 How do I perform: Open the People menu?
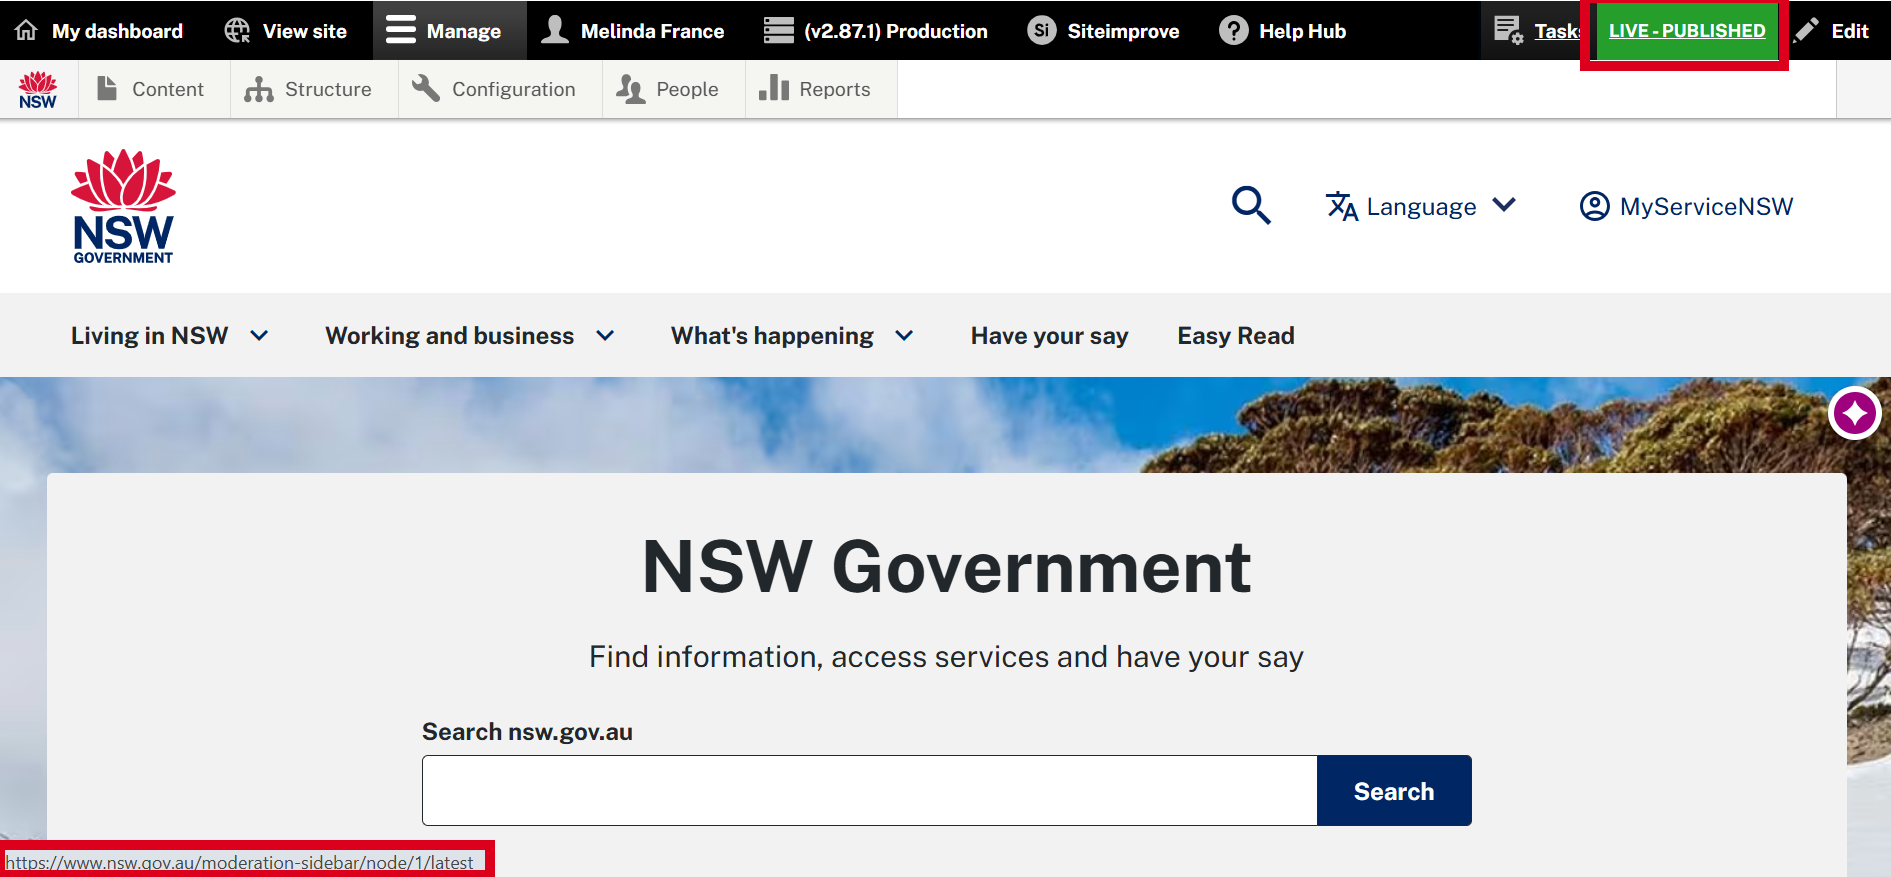pyautogui.click(x=674, y=89)
